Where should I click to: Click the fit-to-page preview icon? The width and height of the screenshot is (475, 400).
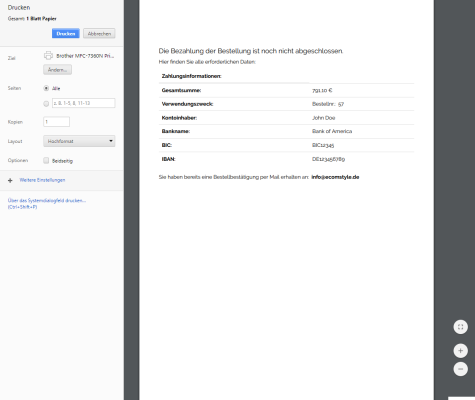tap(461, 327)
